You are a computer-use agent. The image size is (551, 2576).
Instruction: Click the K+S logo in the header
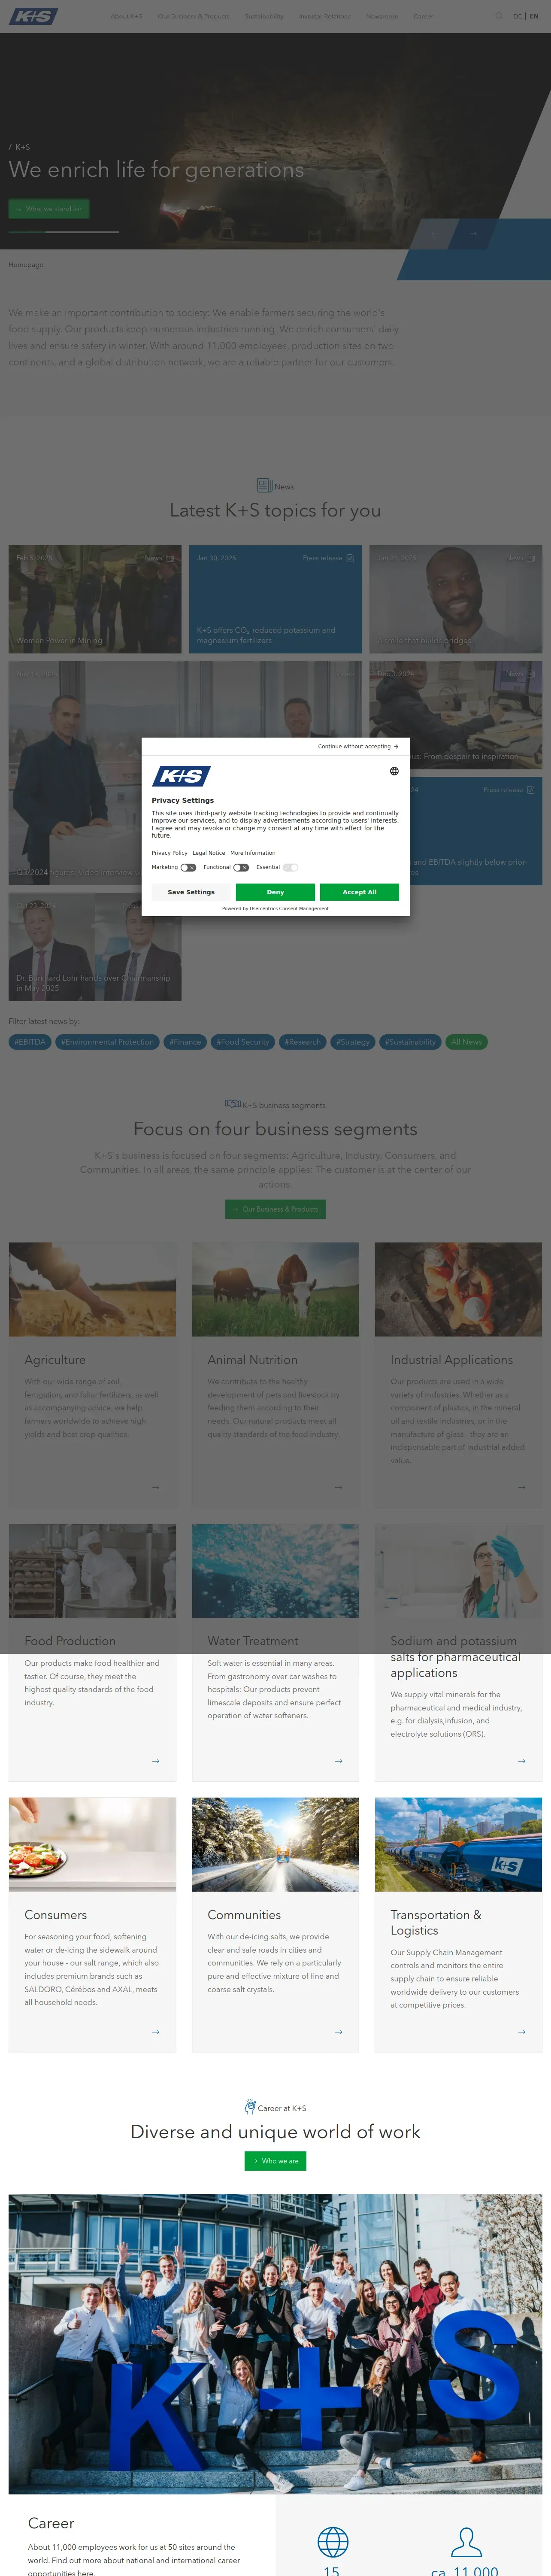point(33,16)
